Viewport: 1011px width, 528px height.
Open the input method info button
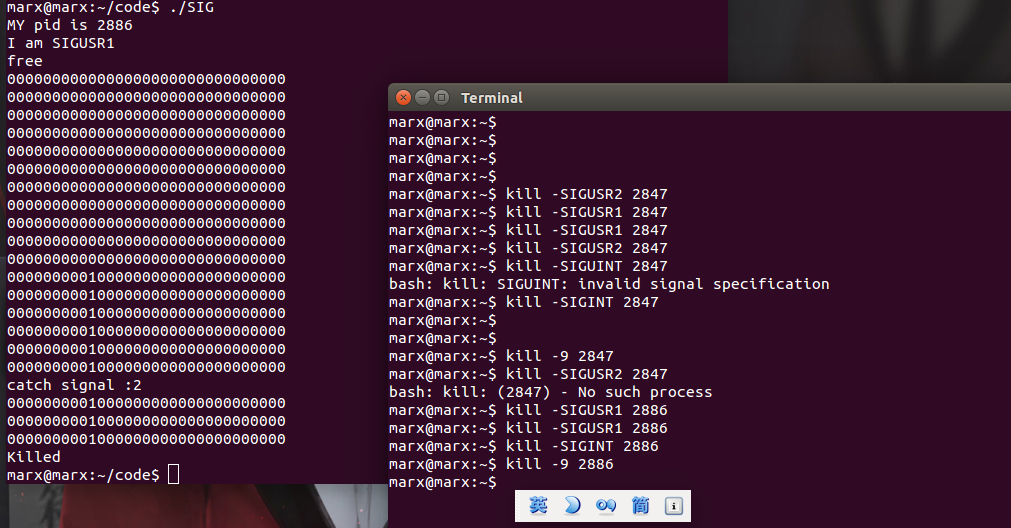pos(674,506)
